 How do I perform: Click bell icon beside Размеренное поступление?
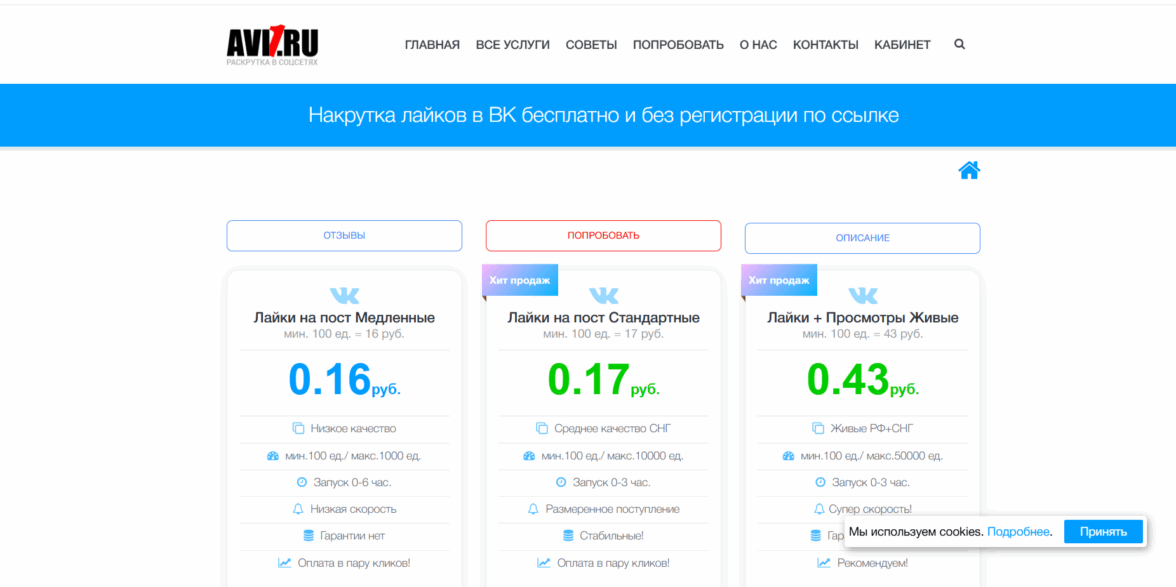[533, 509]
